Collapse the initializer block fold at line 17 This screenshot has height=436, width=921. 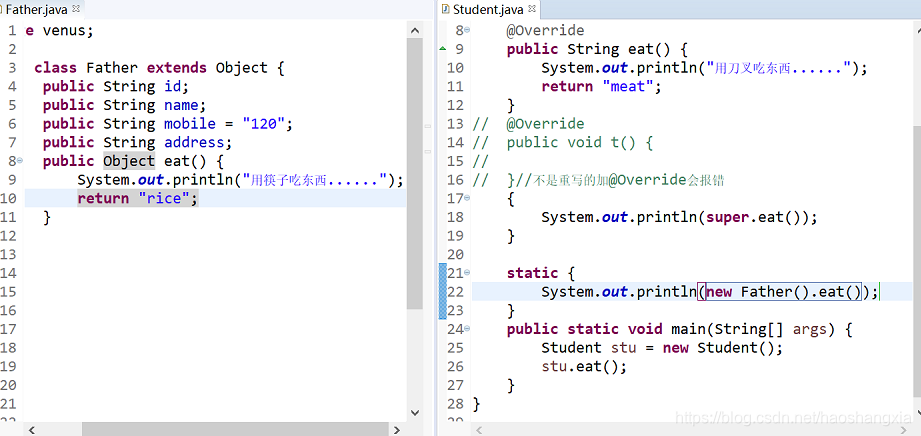(x=467, y=198)
